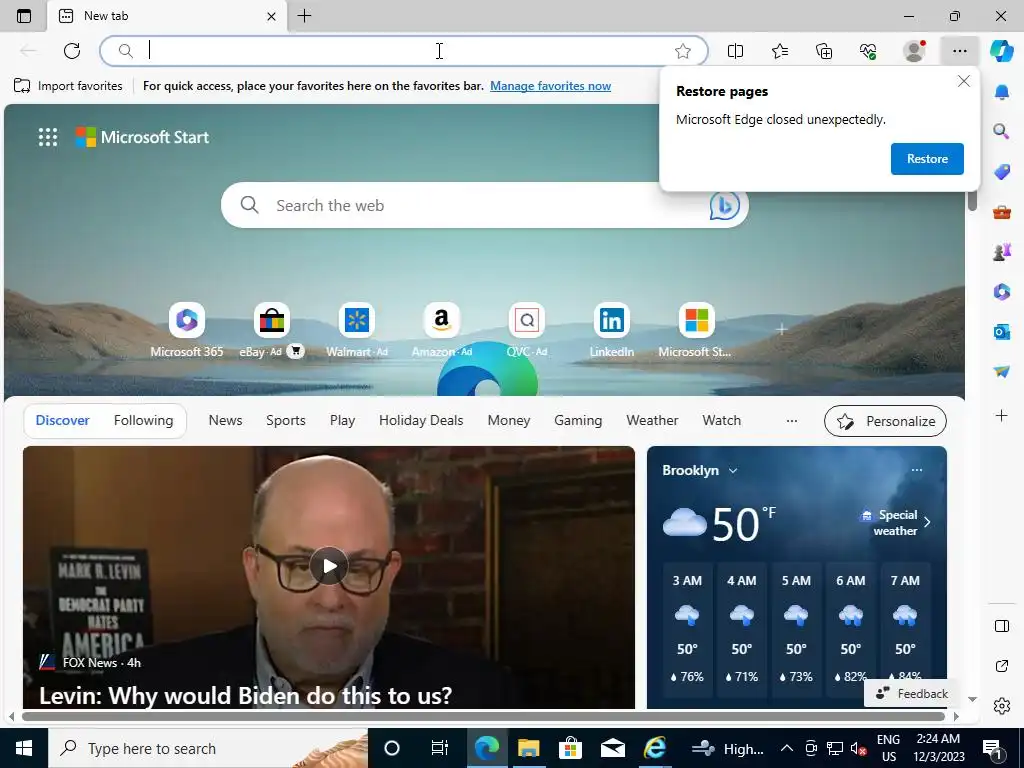
Task: Open weather card more options
Action: pyautogui.click(x=917, y=470)
